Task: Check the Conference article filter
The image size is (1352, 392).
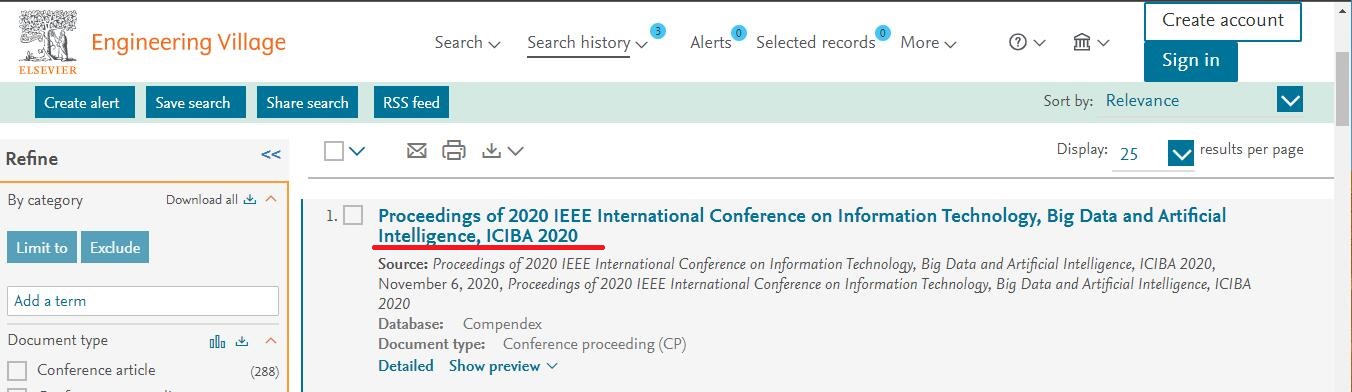Action: (17, 371)
